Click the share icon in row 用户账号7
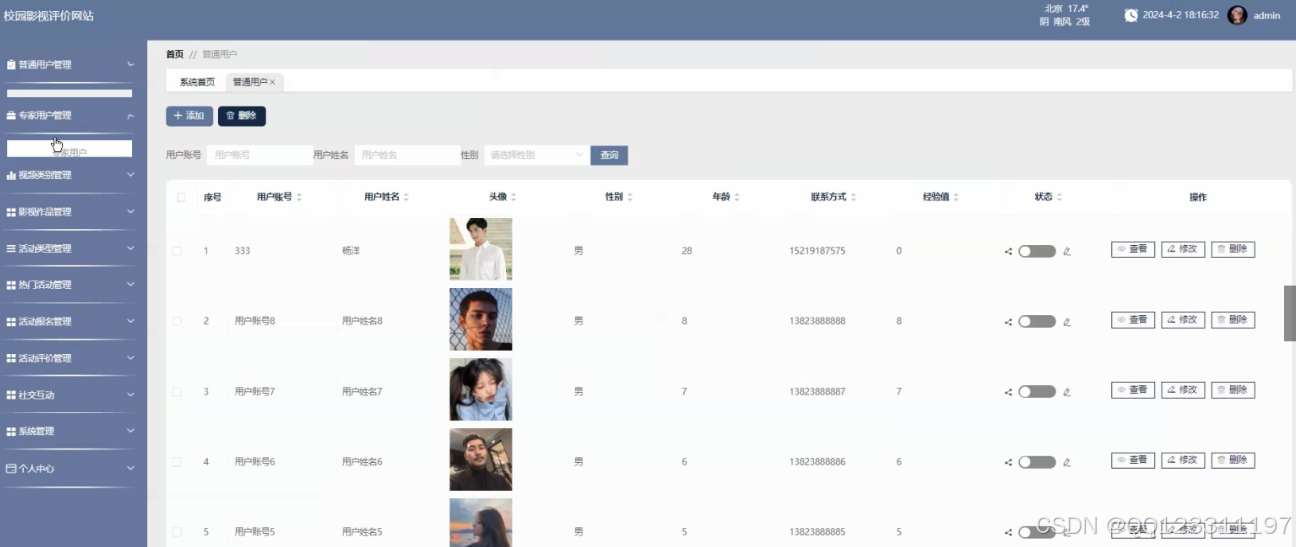Screen dimensions: 1296x547 [1008, 392]
